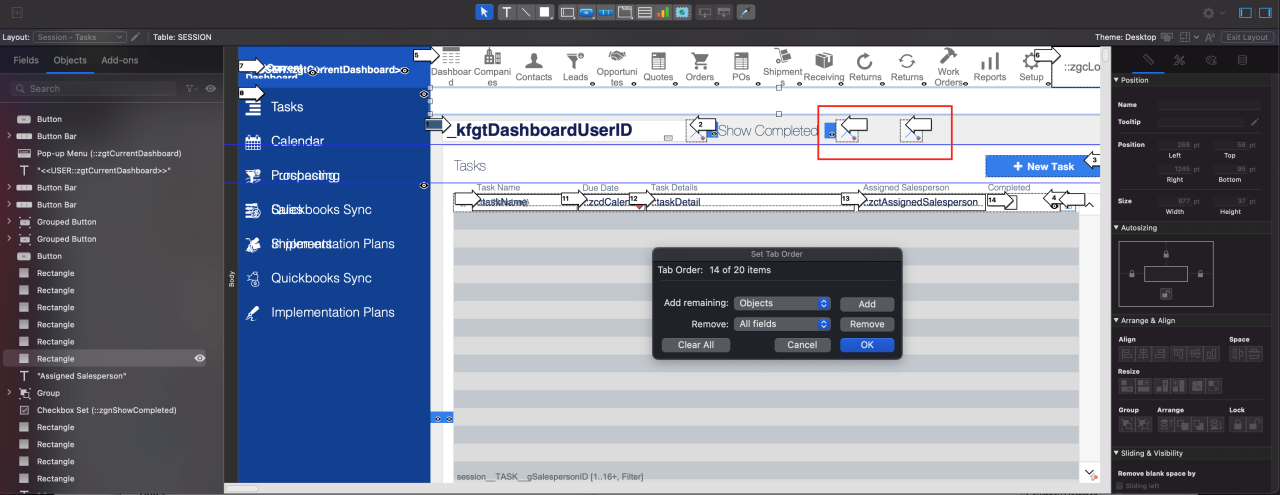1280x495 pixels.
Task: Click Clear All in tab order dialog
Action: [696, 345]
